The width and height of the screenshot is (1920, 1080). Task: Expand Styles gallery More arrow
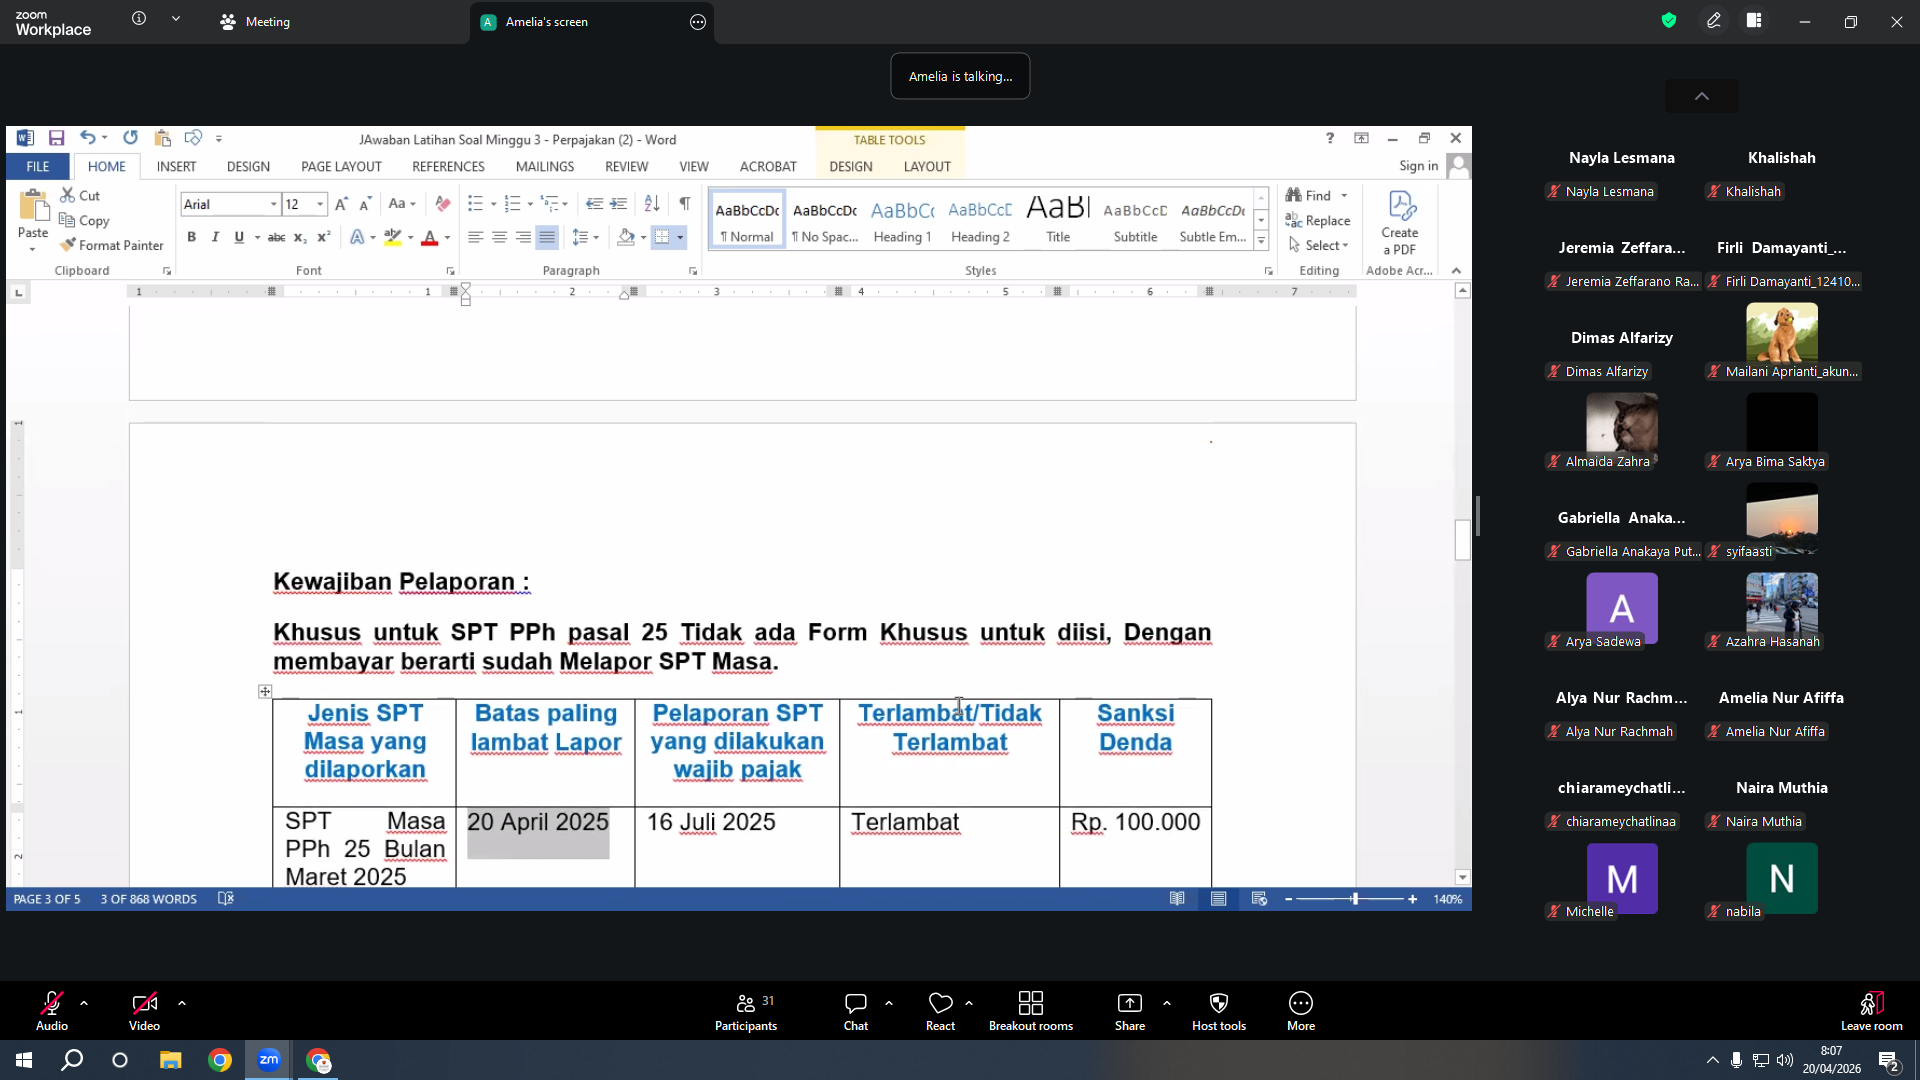pyautogui.click(x=1262, y=241)
